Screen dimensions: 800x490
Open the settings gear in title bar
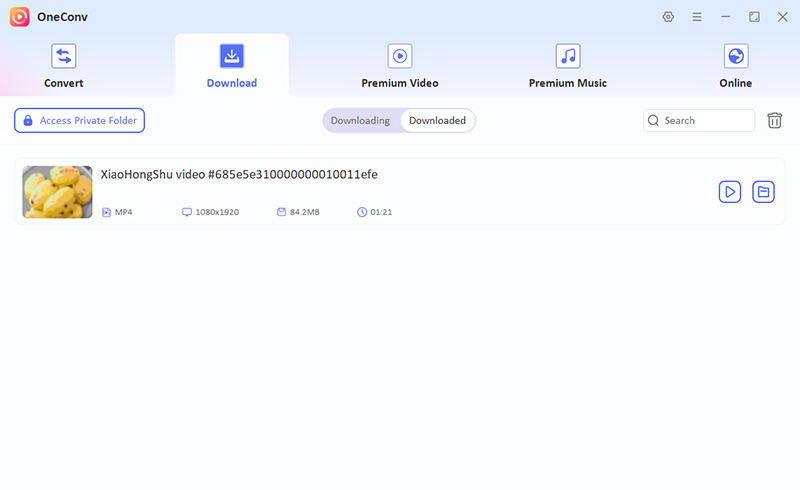668,17
